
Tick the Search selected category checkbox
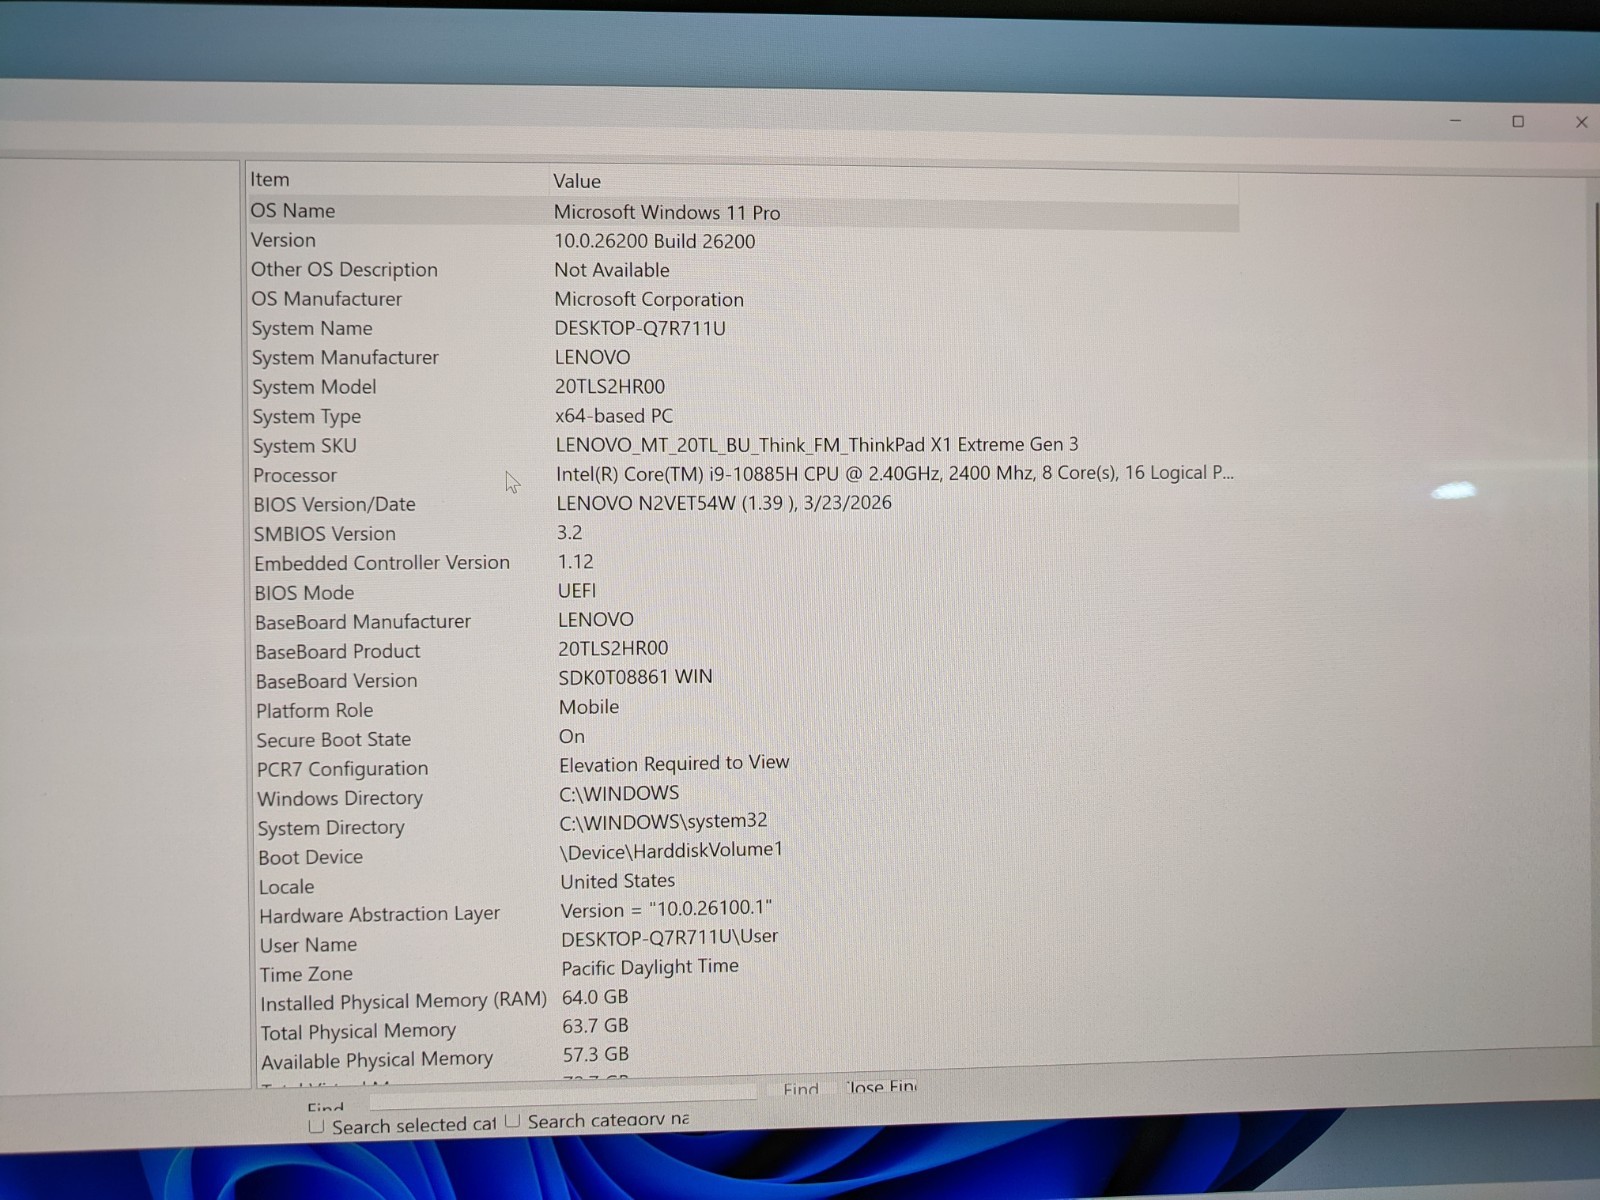coord(316,1126)
